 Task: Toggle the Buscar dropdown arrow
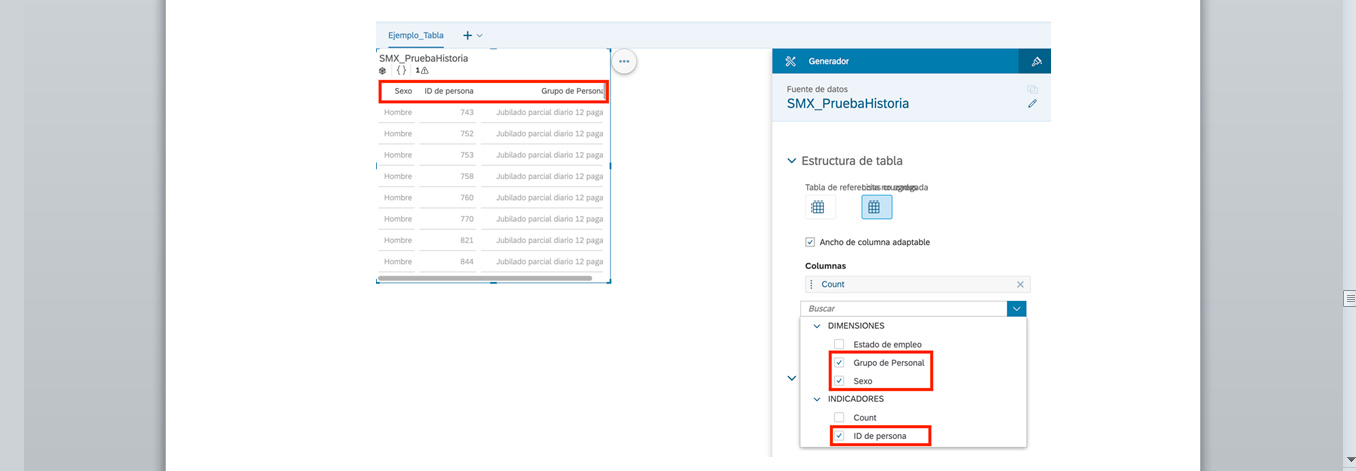pyautogui.click(x=1017, y=309)
